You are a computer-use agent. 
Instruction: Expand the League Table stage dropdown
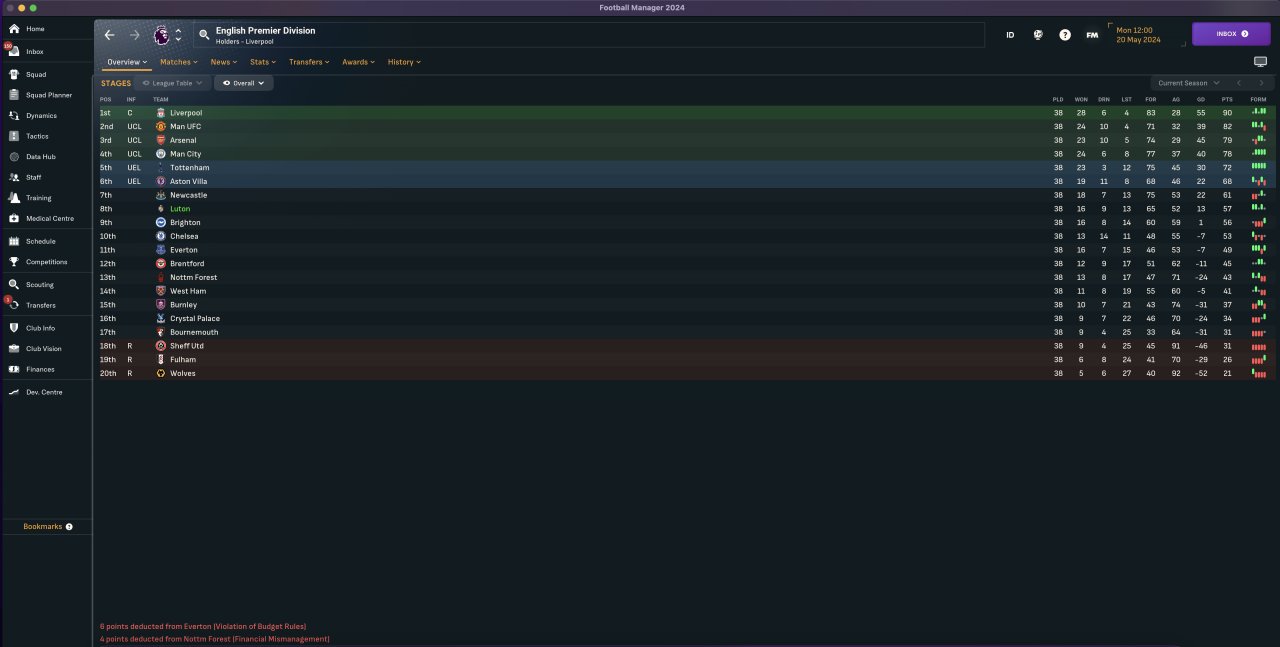pyautogui.click(x=172, y=83)
